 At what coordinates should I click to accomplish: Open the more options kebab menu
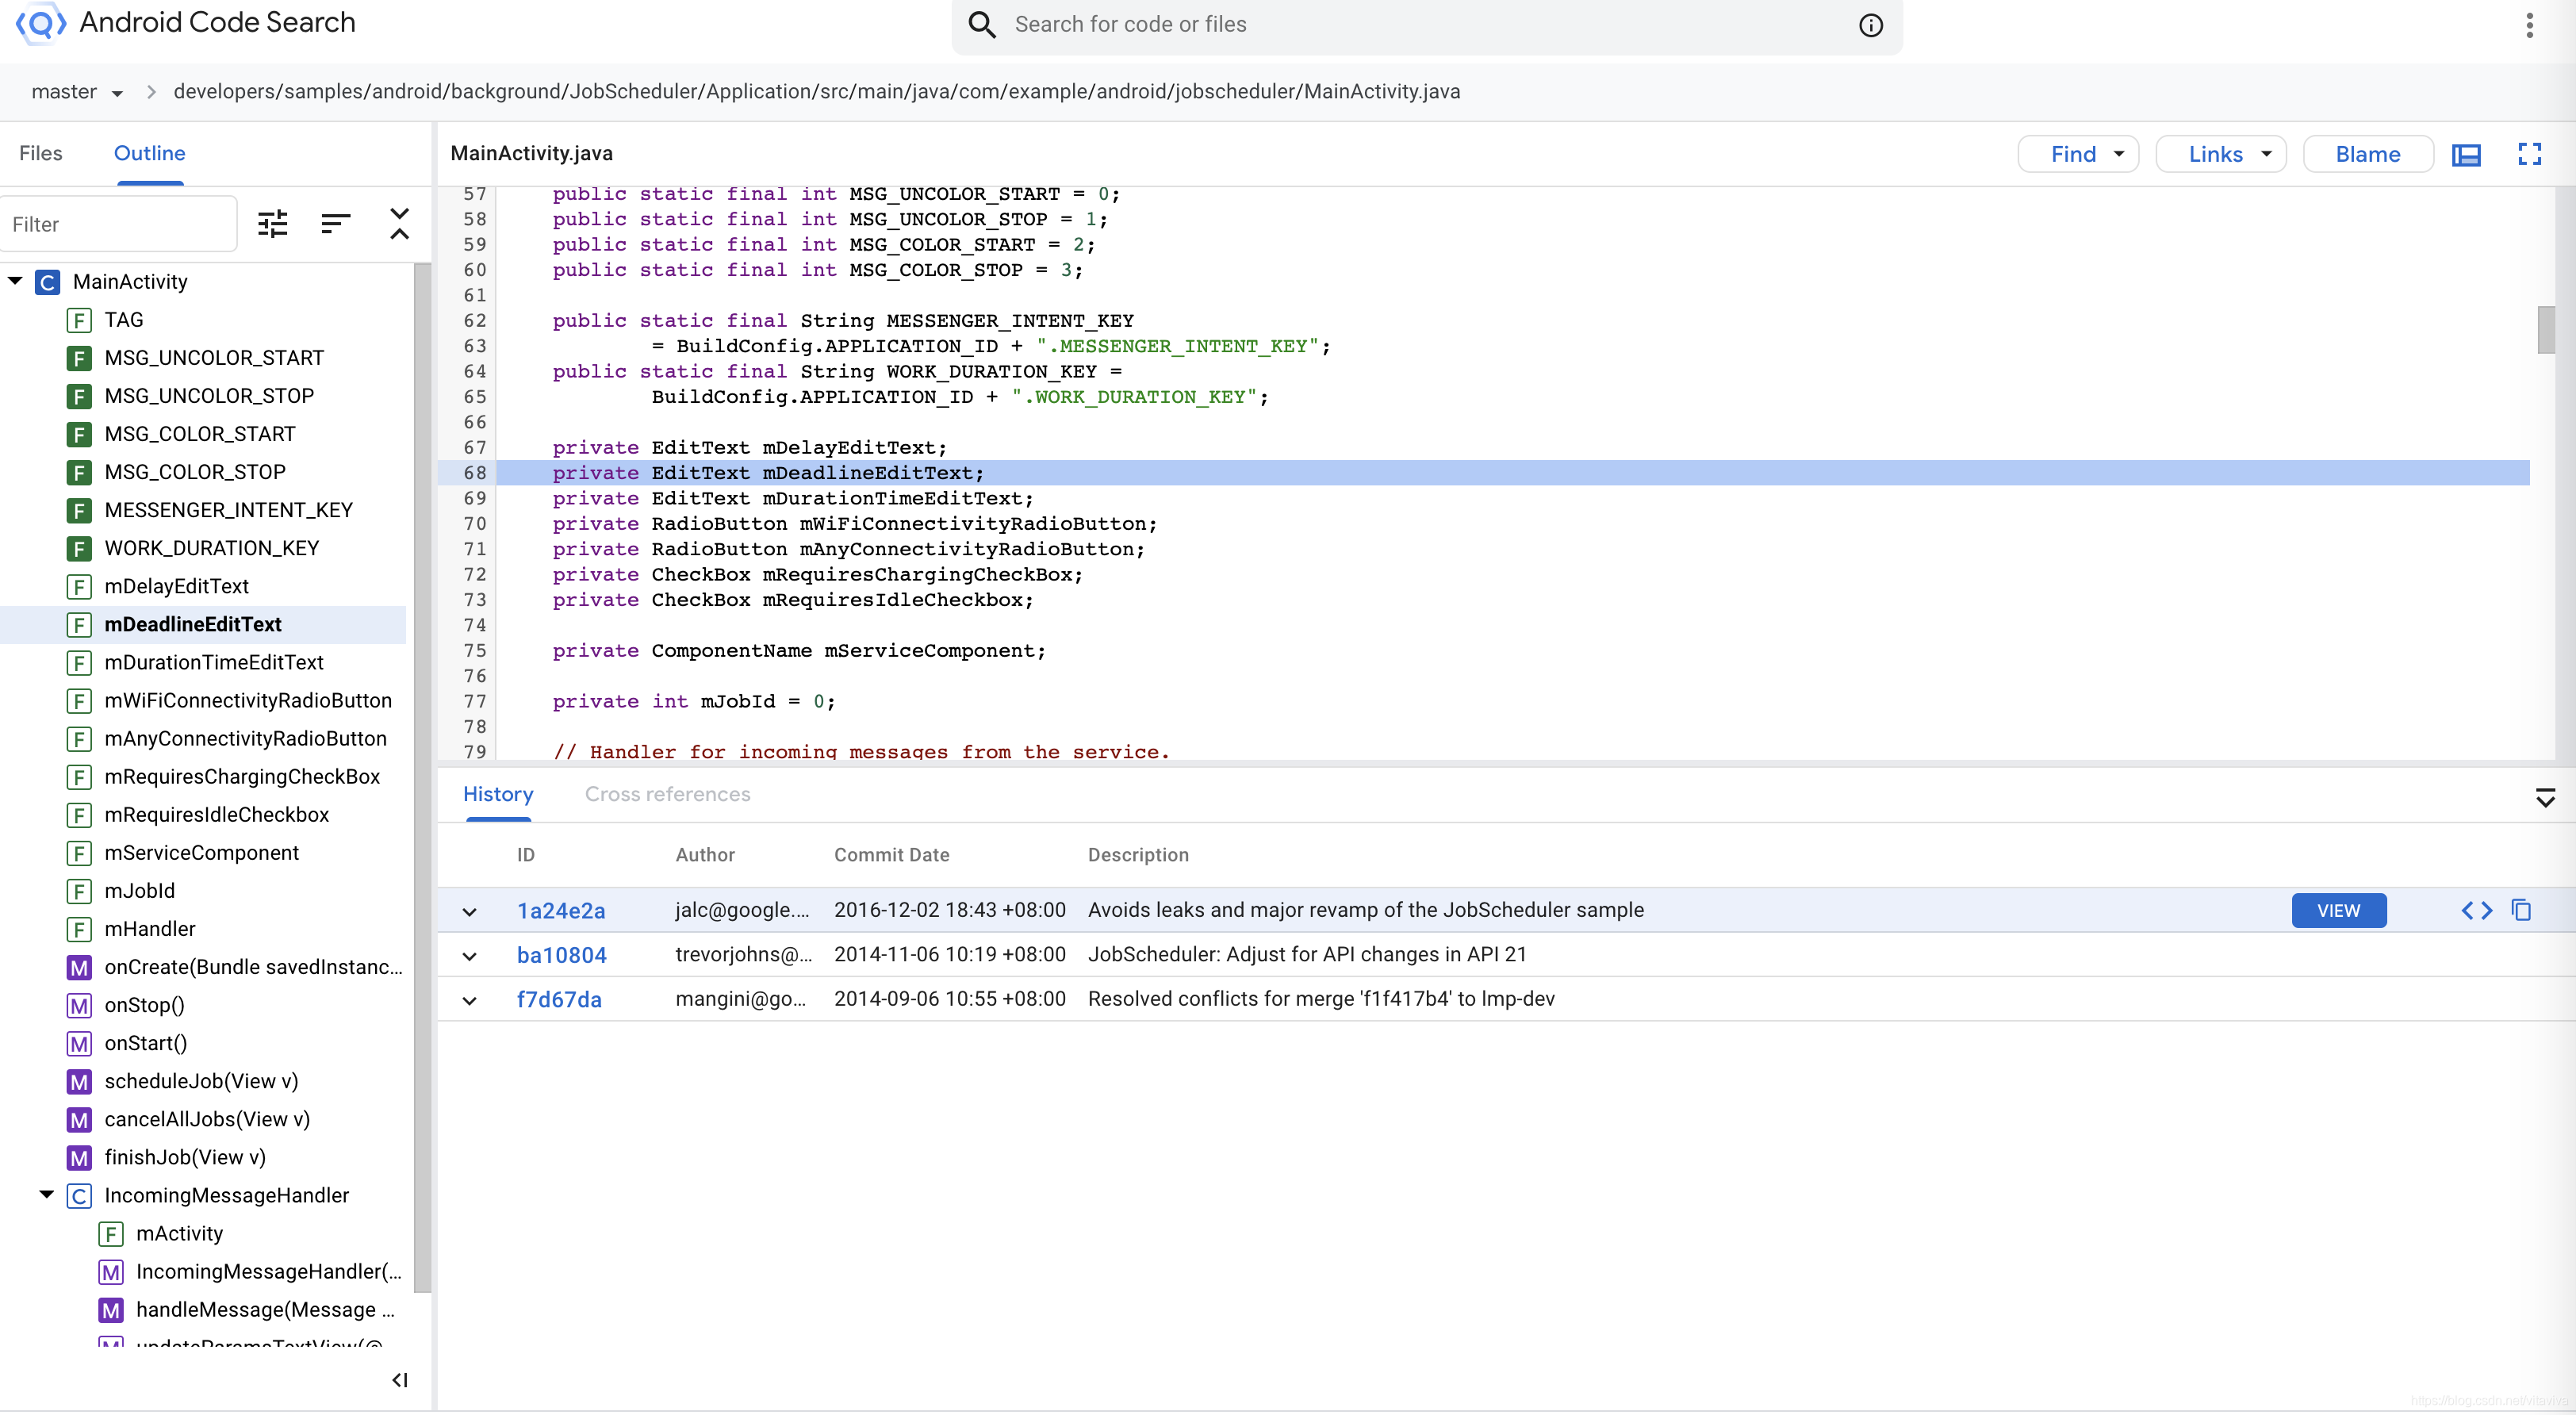click(x=2529, y=25)
